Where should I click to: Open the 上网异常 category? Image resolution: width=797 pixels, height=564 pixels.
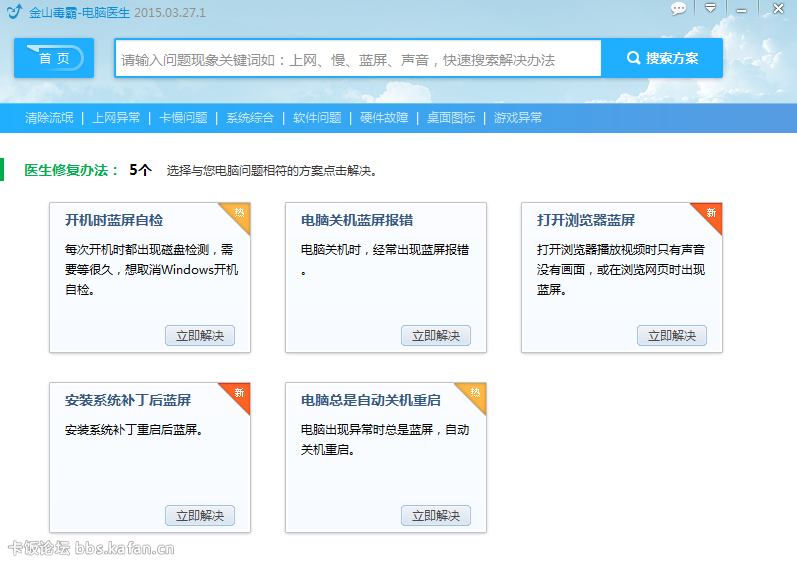[116, 118]
